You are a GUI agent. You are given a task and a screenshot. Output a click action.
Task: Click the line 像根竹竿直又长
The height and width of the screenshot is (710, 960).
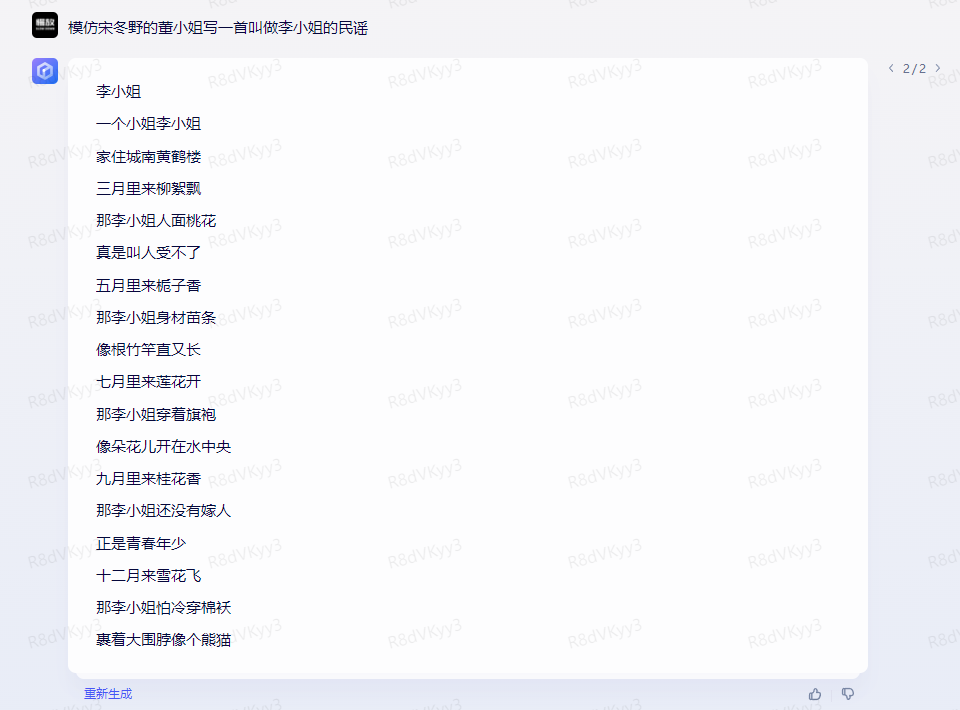tap(149, 349)
